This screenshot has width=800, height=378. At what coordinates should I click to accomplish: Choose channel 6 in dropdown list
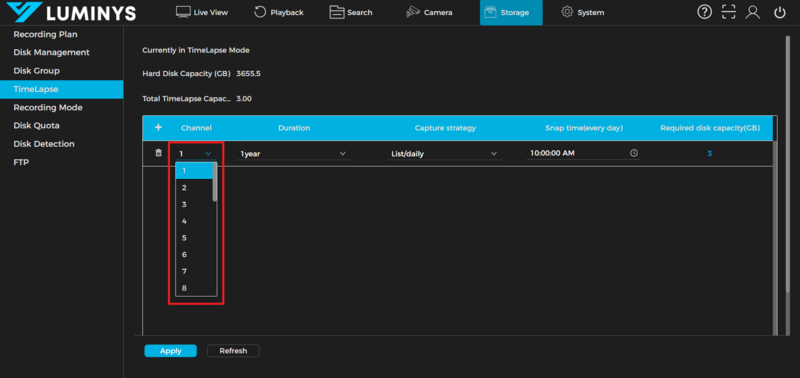pyautogui.click(x=194, y=255)
